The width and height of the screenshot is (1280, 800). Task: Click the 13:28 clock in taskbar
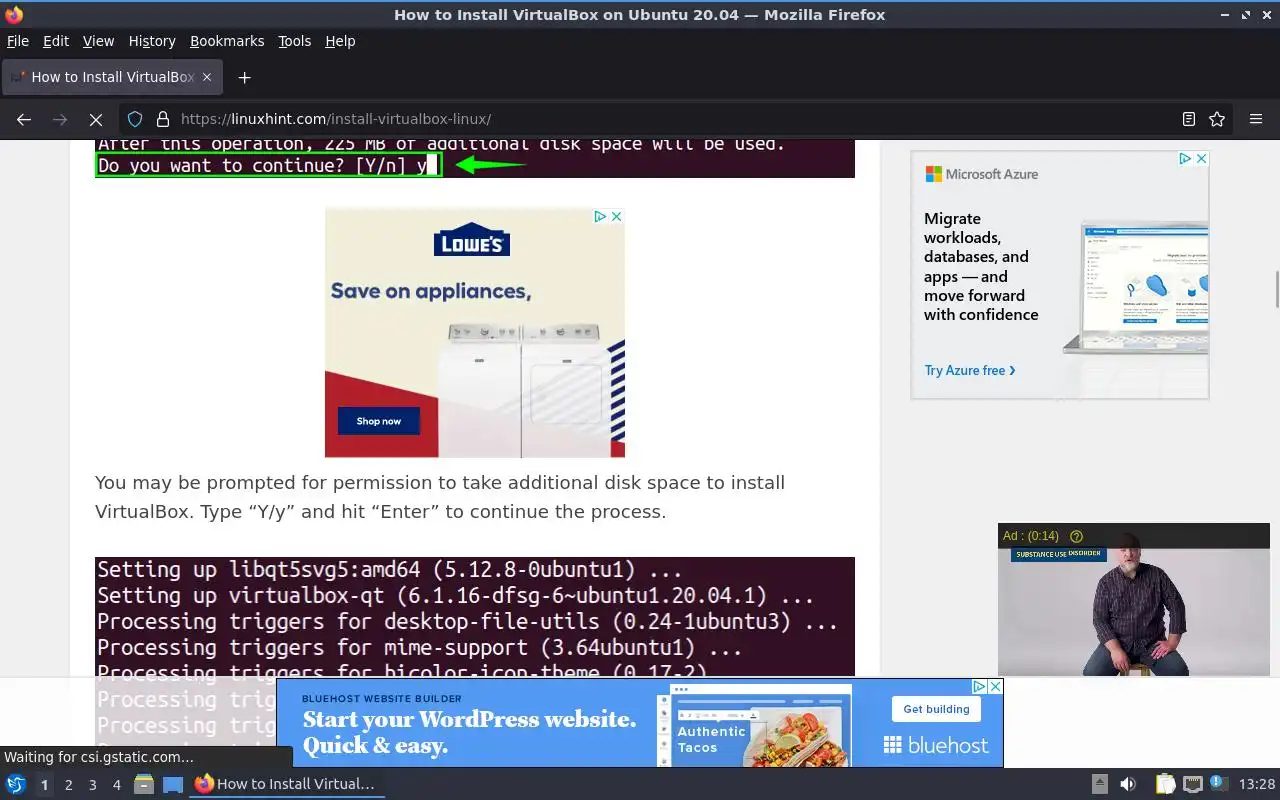click(x=1257, y=784)
